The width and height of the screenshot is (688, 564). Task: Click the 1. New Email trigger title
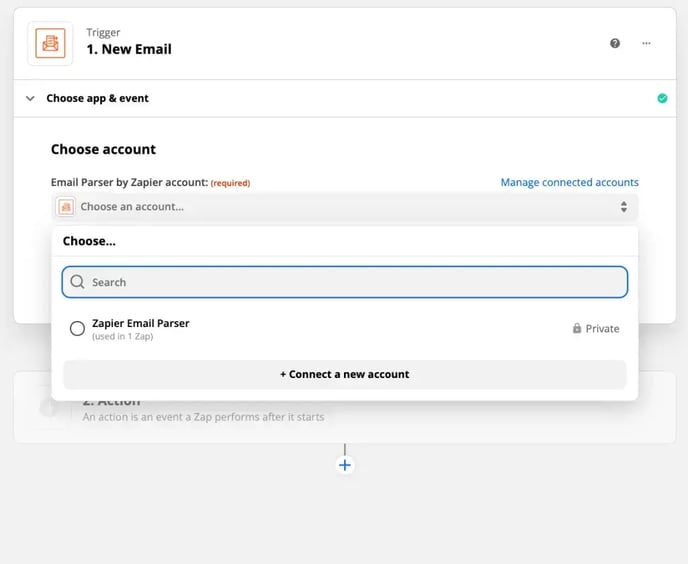[129, 49]
